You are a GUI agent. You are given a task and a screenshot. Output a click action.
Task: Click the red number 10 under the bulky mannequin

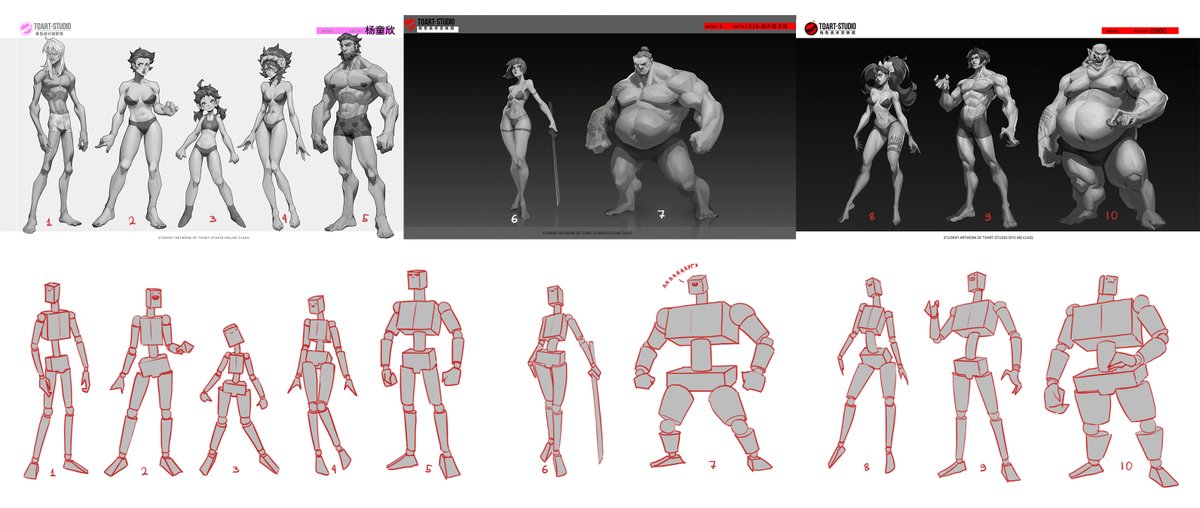(x=1126, y=465)
